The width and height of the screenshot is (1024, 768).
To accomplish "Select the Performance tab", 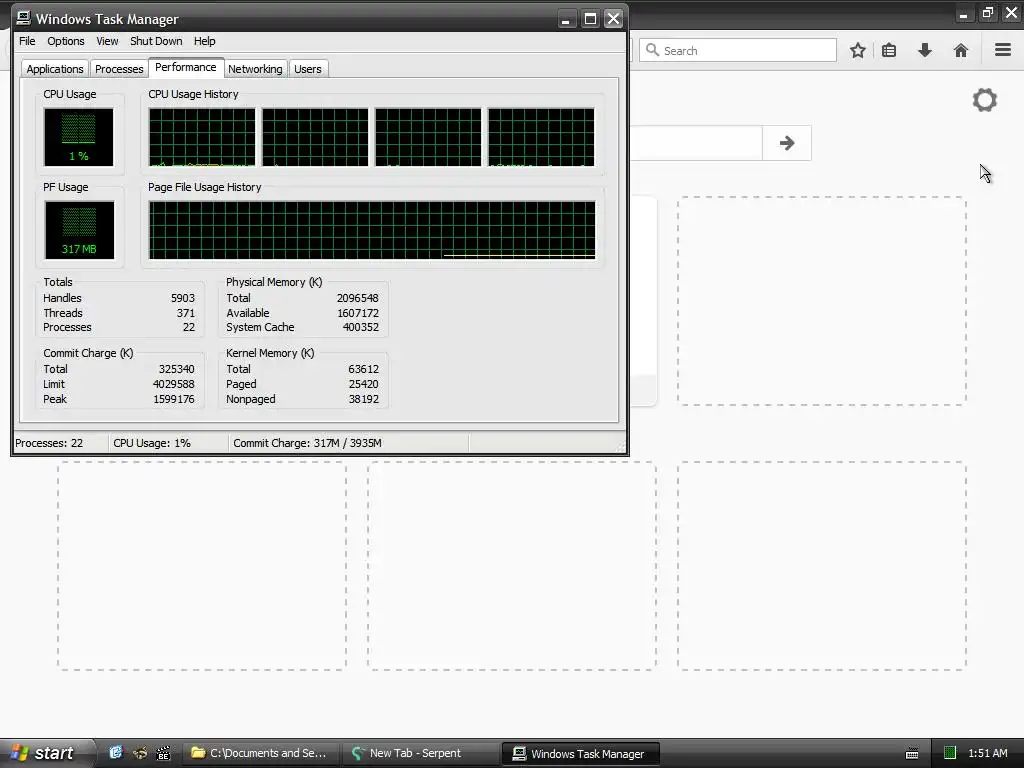I will pos(185,67).
